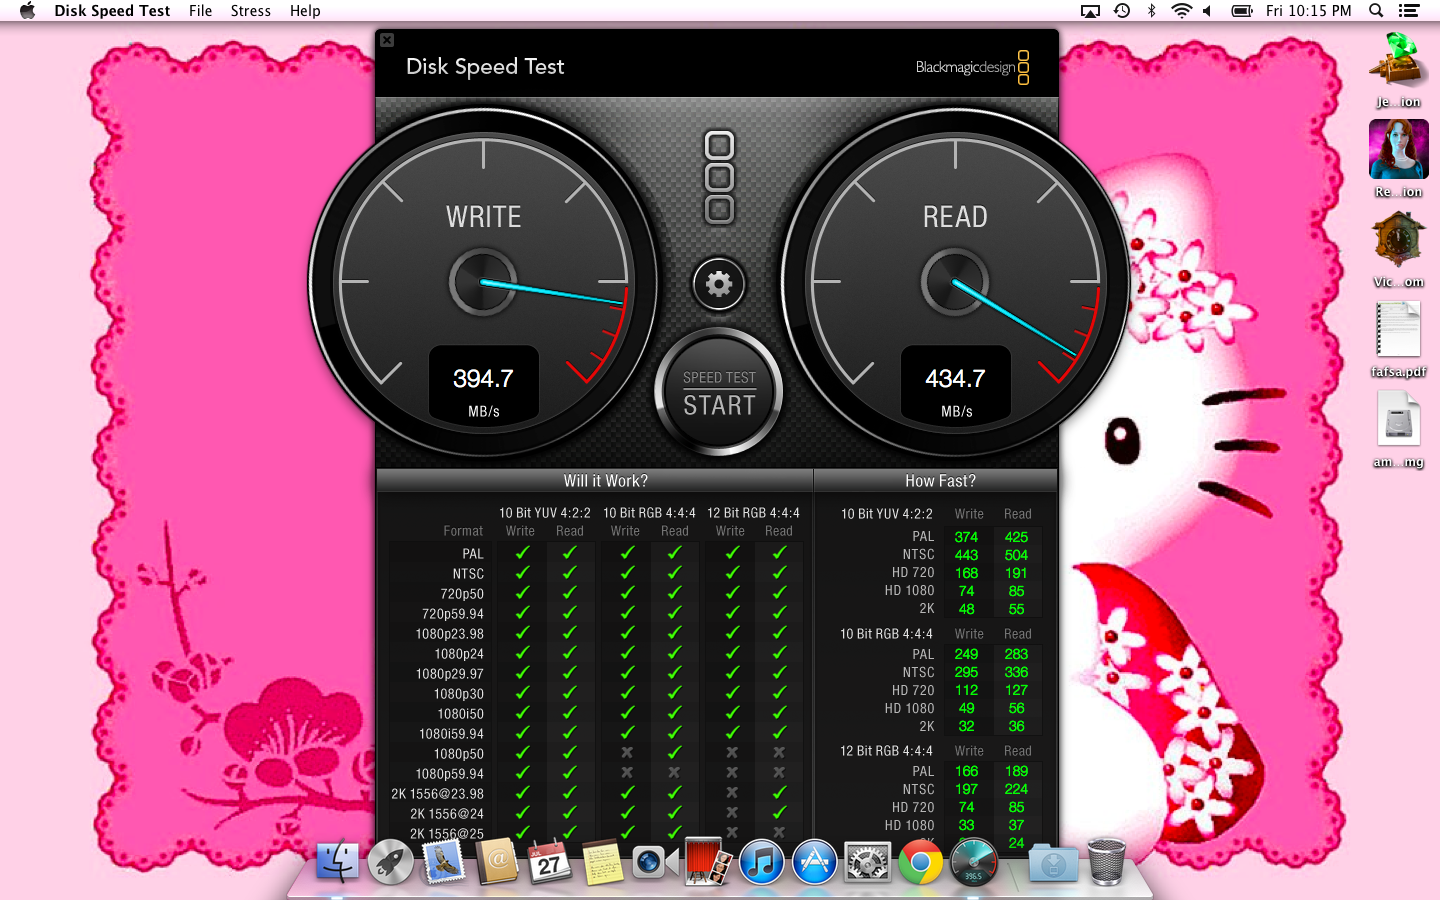The image size is (1440, 900).
Task: Open the Trash in Dock
Action: [1106, 861]
